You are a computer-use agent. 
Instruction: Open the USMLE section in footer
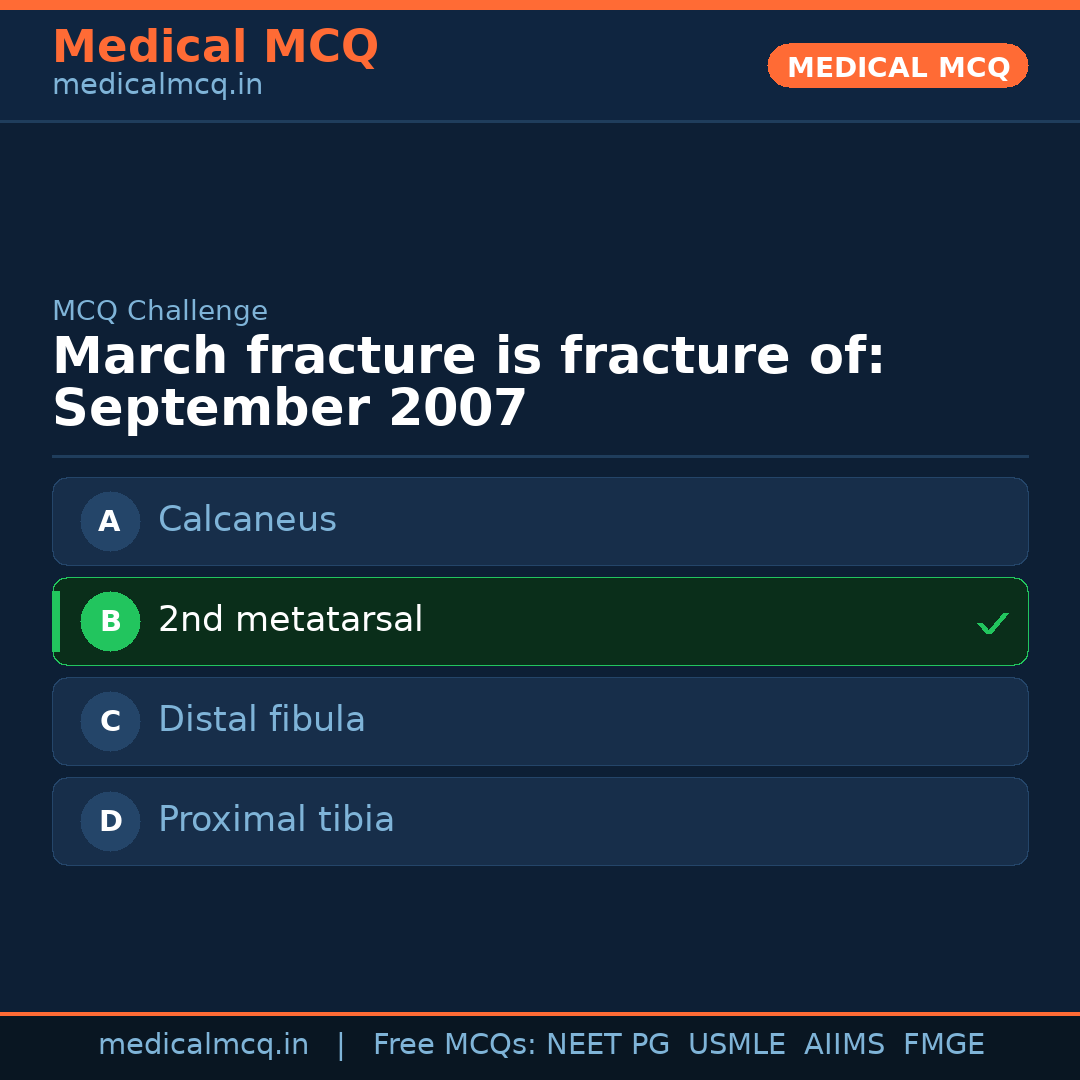[x=737, y=1043]
